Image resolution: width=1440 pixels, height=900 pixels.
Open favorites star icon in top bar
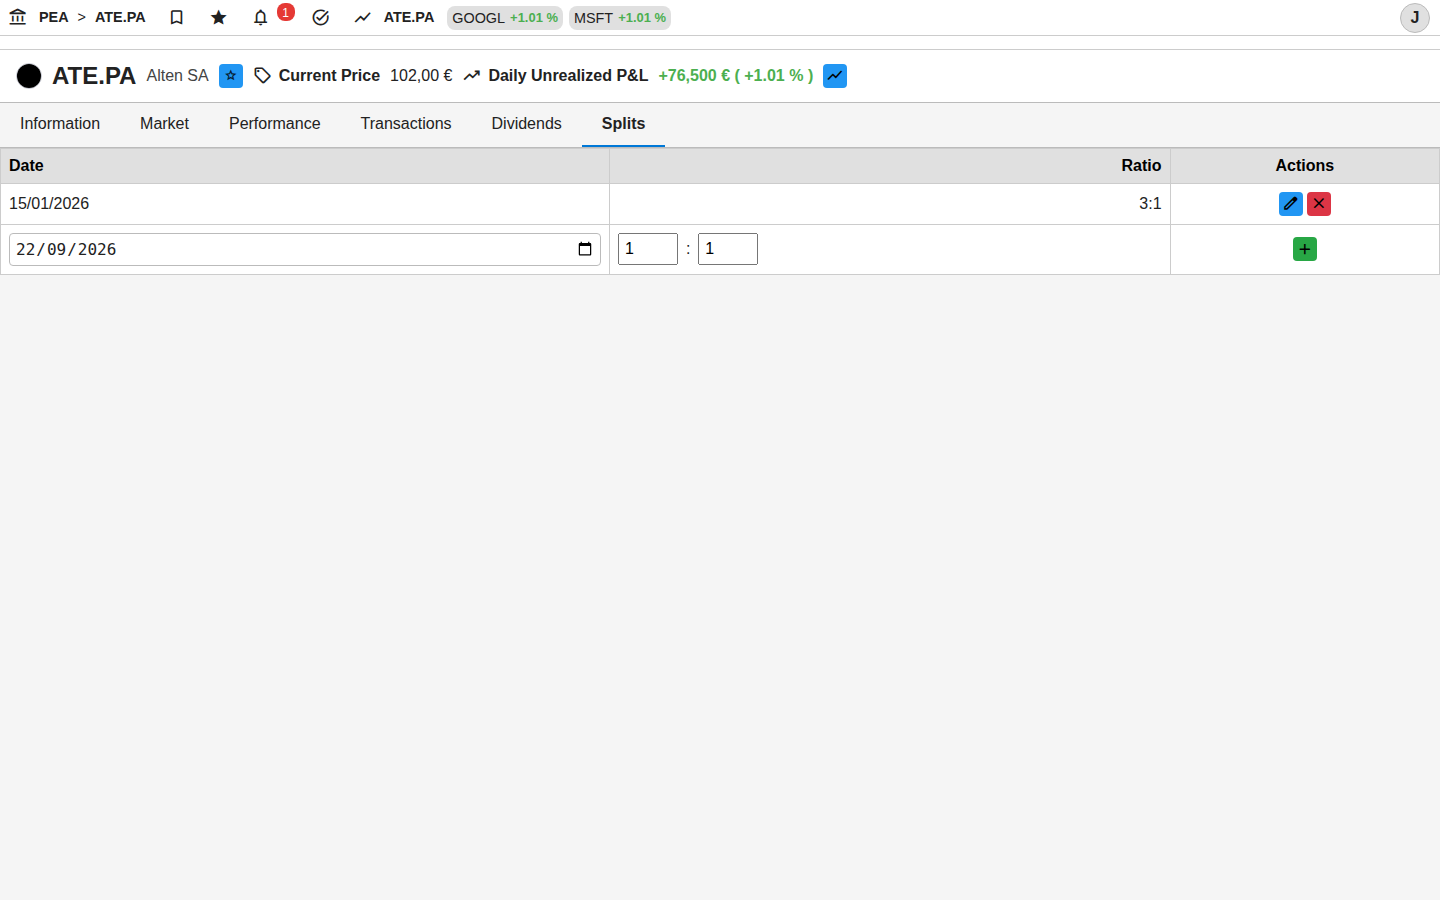(219, 17)
